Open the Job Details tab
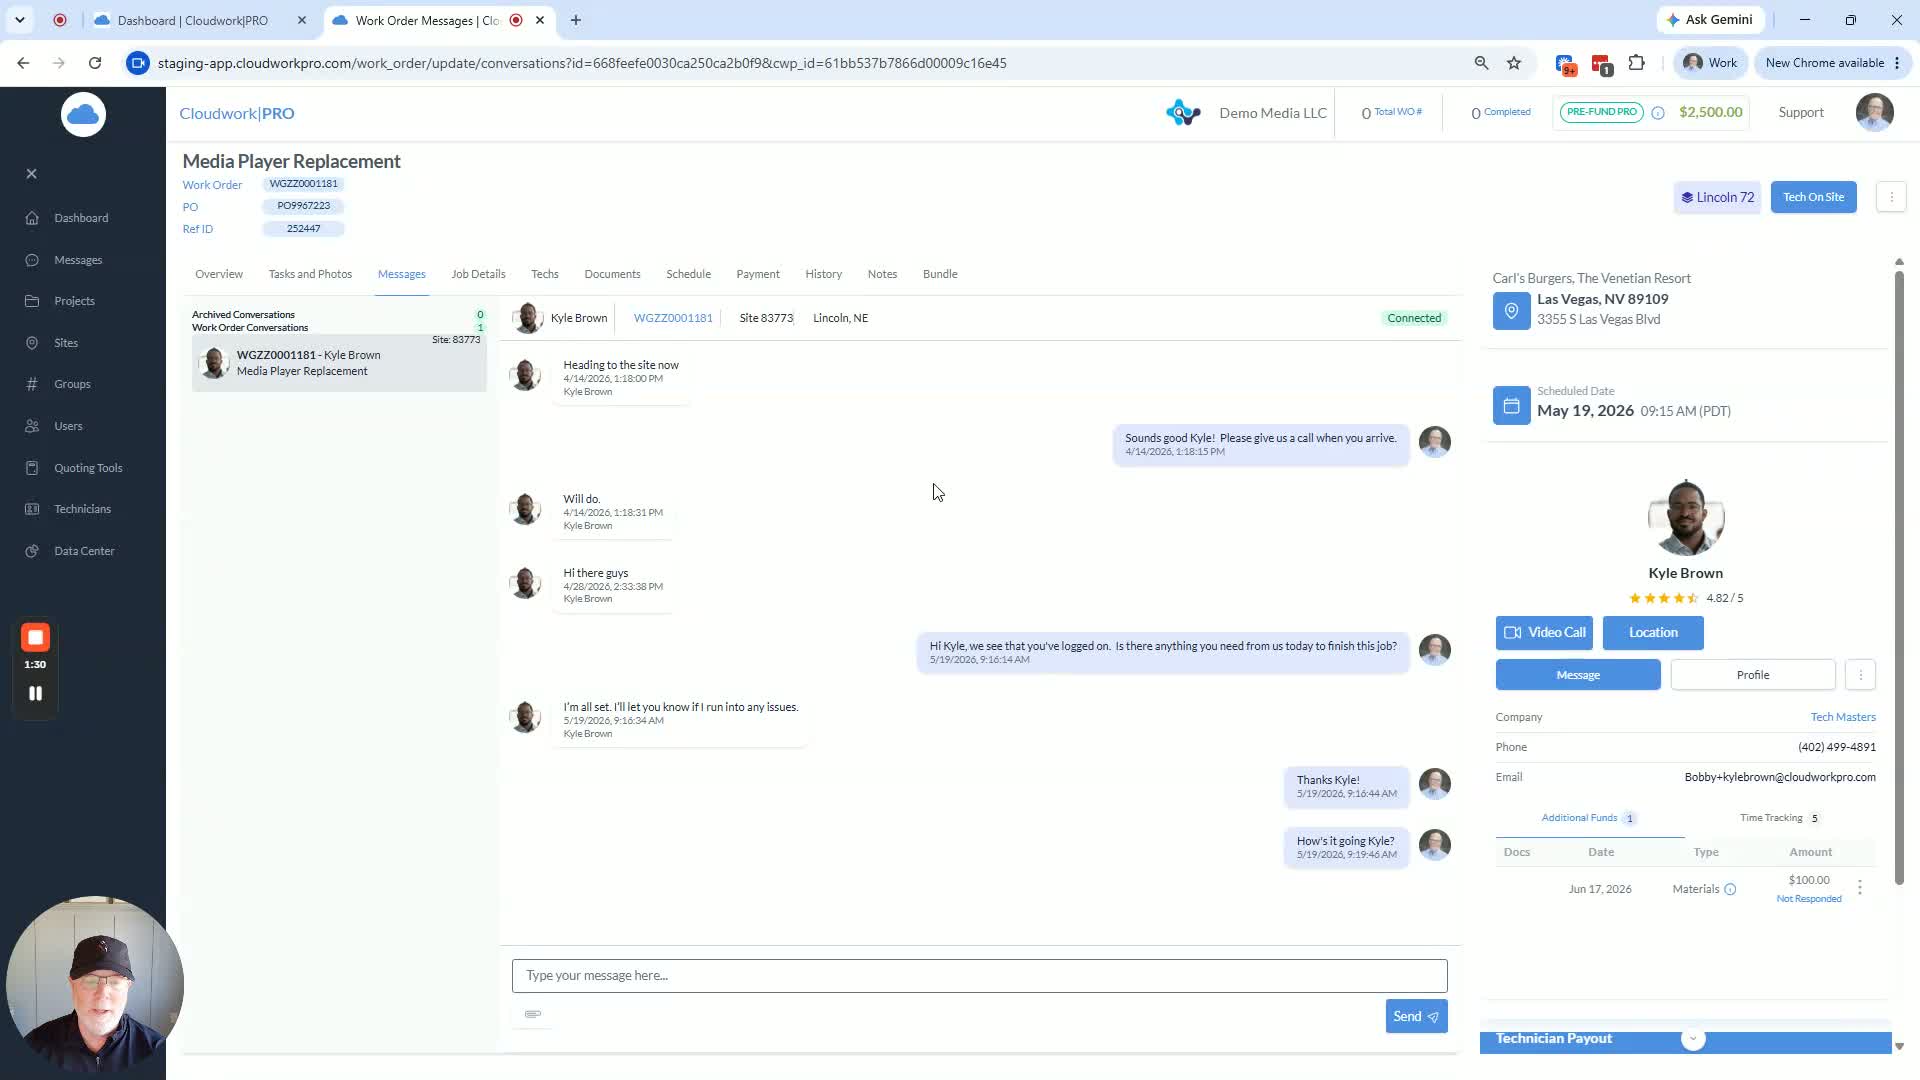 [478, 274]
